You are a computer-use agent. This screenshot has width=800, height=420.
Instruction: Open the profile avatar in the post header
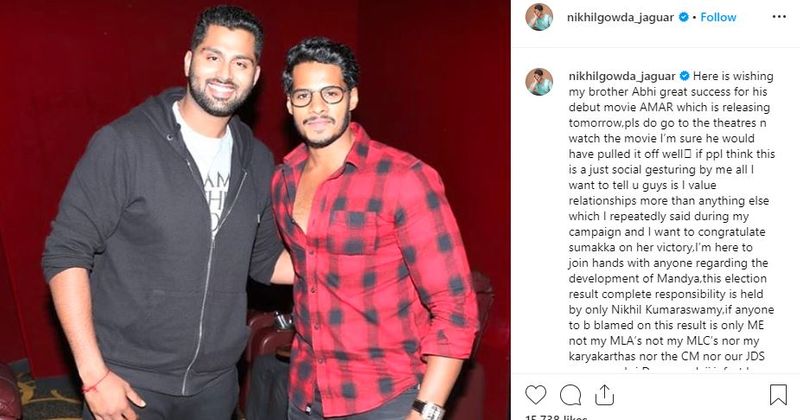pos(539,17)
